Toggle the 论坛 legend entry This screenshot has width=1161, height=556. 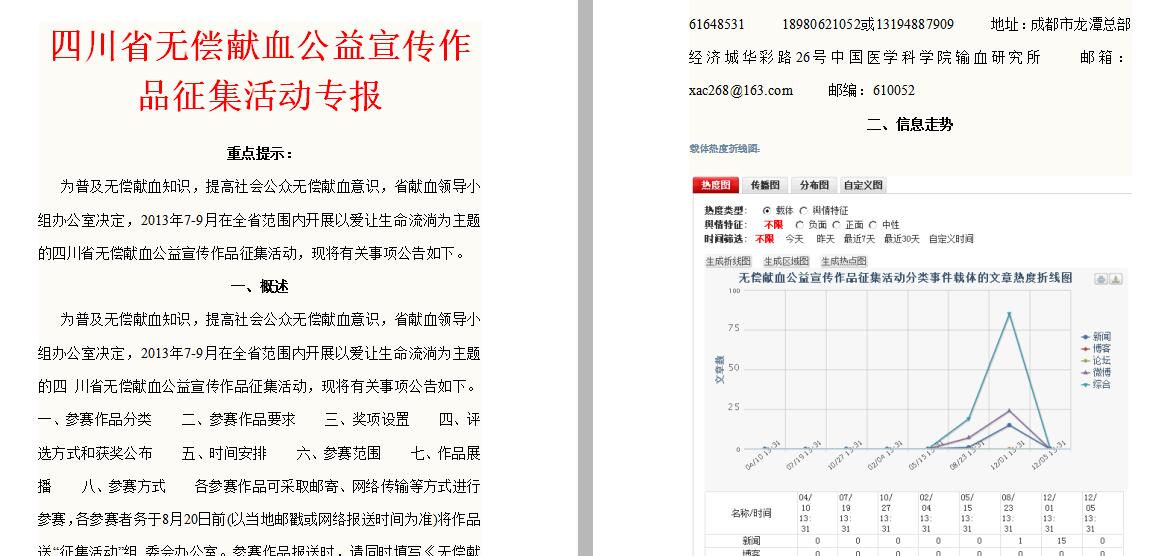(1096, 361)
